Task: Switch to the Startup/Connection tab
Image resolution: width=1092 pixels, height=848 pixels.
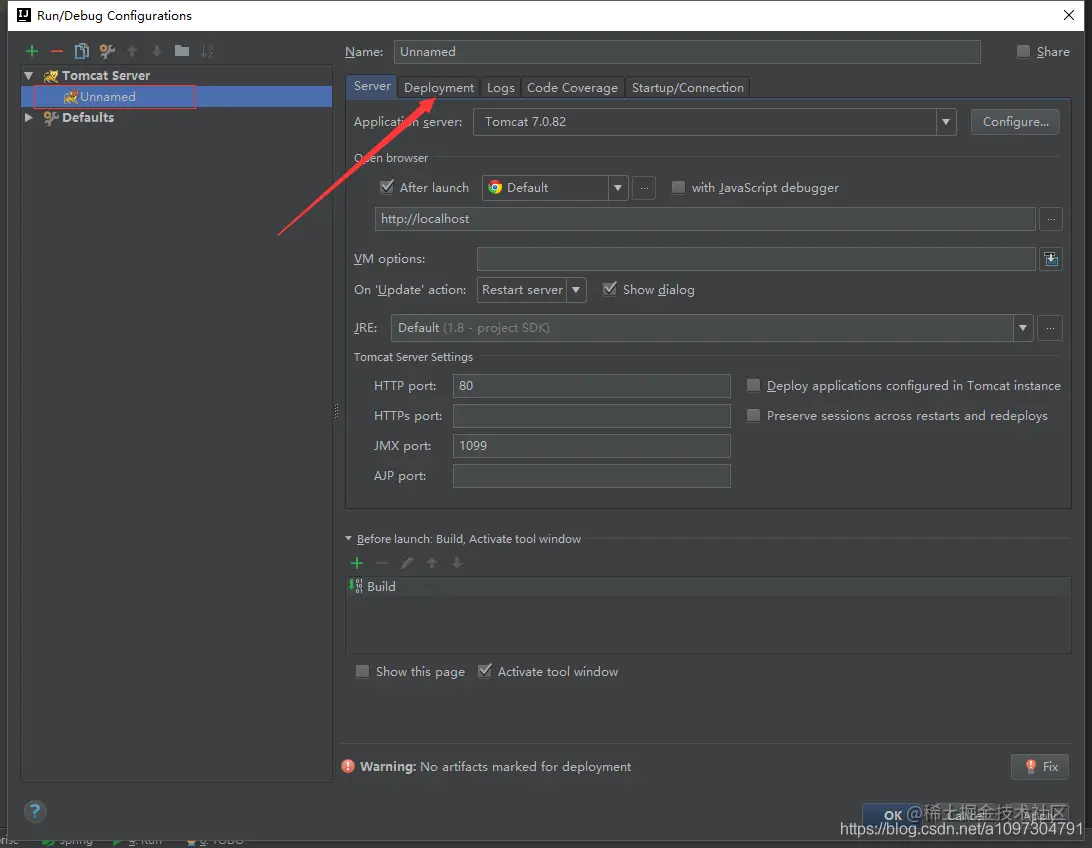Action: (x=687, y=88)
